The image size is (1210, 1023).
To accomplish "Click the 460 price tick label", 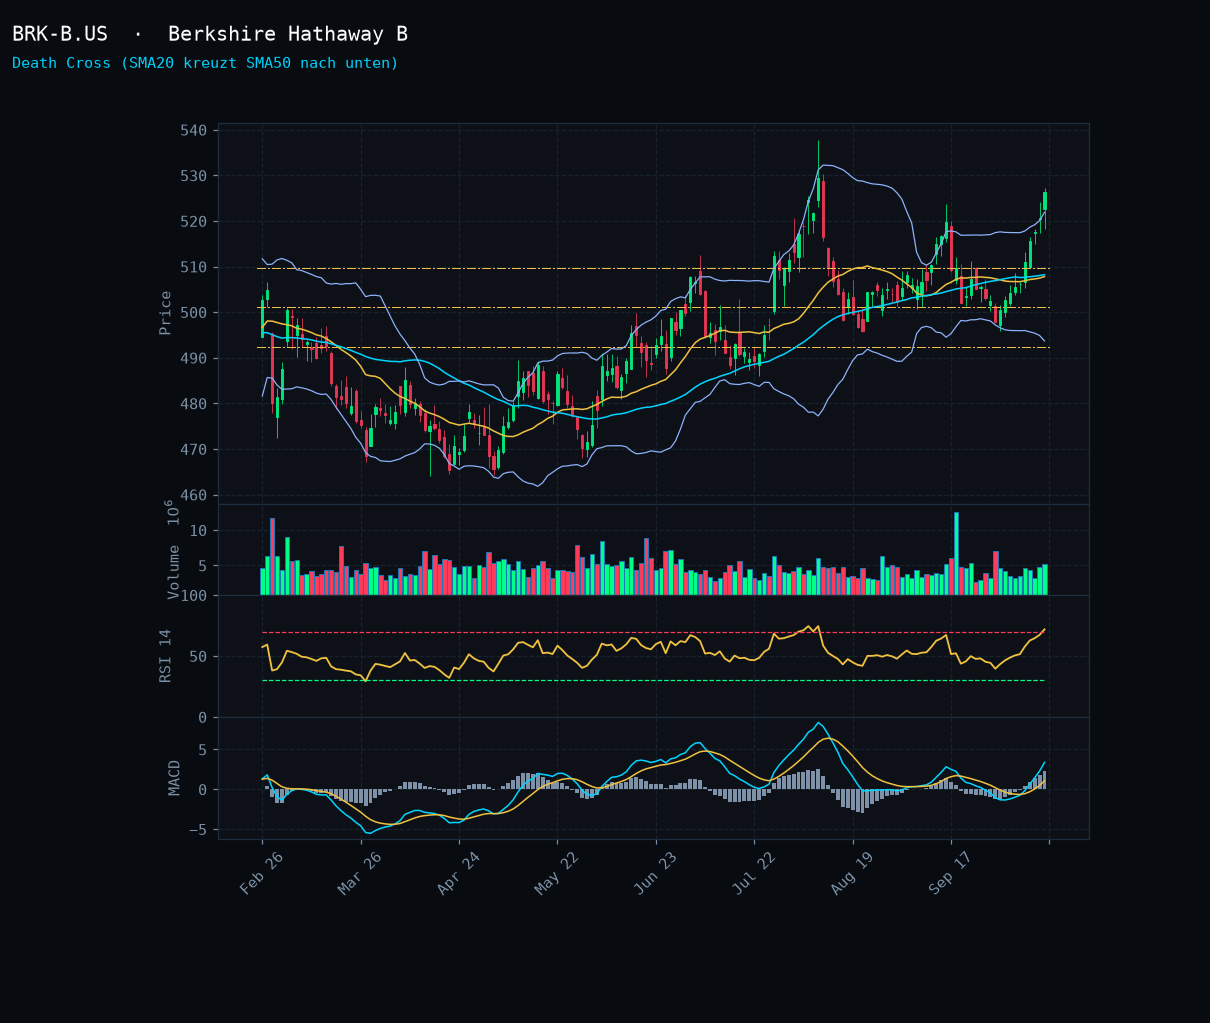I will coord(195,495).
